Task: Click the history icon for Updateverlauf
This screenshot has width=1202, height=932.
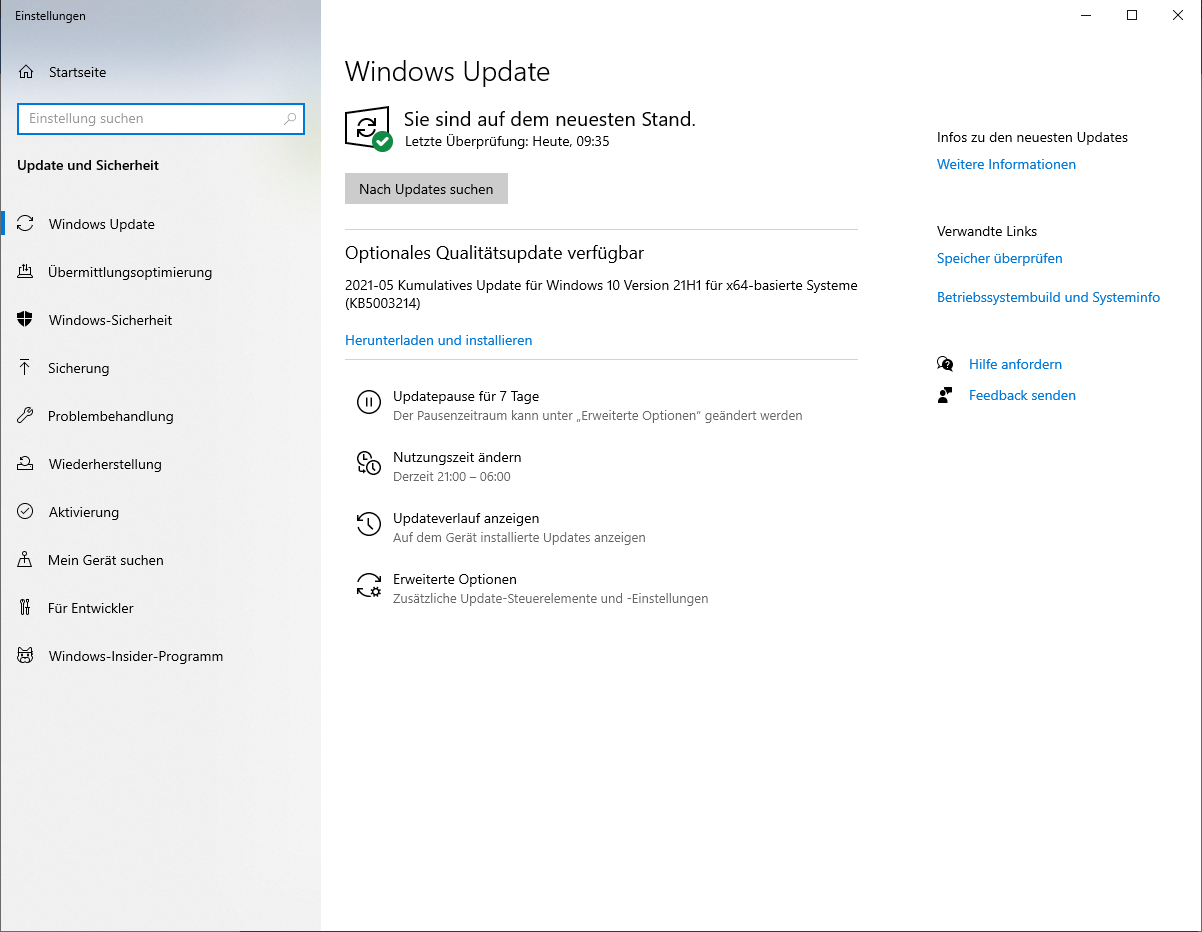Action: [369, 524]
